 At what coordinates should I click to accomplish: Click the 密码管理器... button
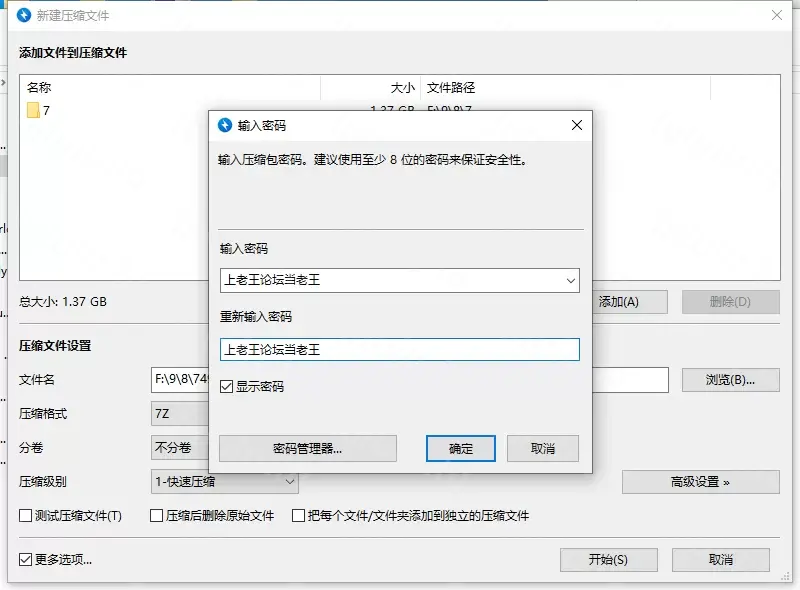(308, 449)
